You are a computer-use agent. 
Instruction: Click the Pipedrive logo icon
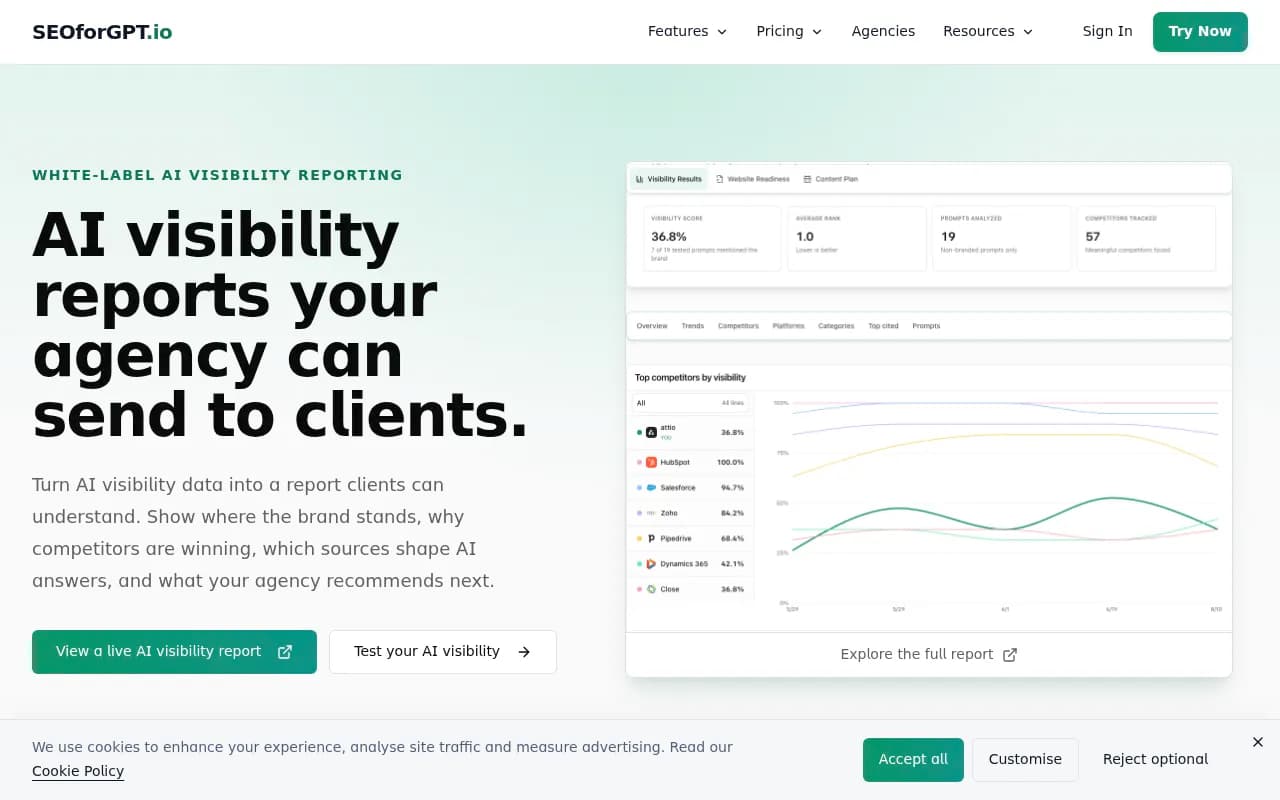click(651, 538)
